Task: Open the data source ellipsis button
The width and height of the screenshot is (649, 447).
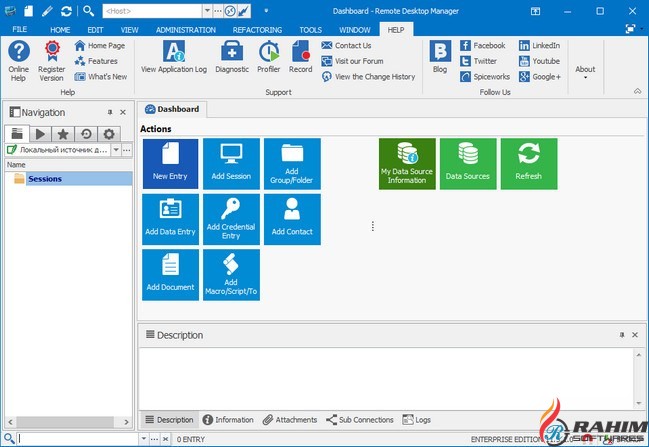Action: click(x=127, y=150)
